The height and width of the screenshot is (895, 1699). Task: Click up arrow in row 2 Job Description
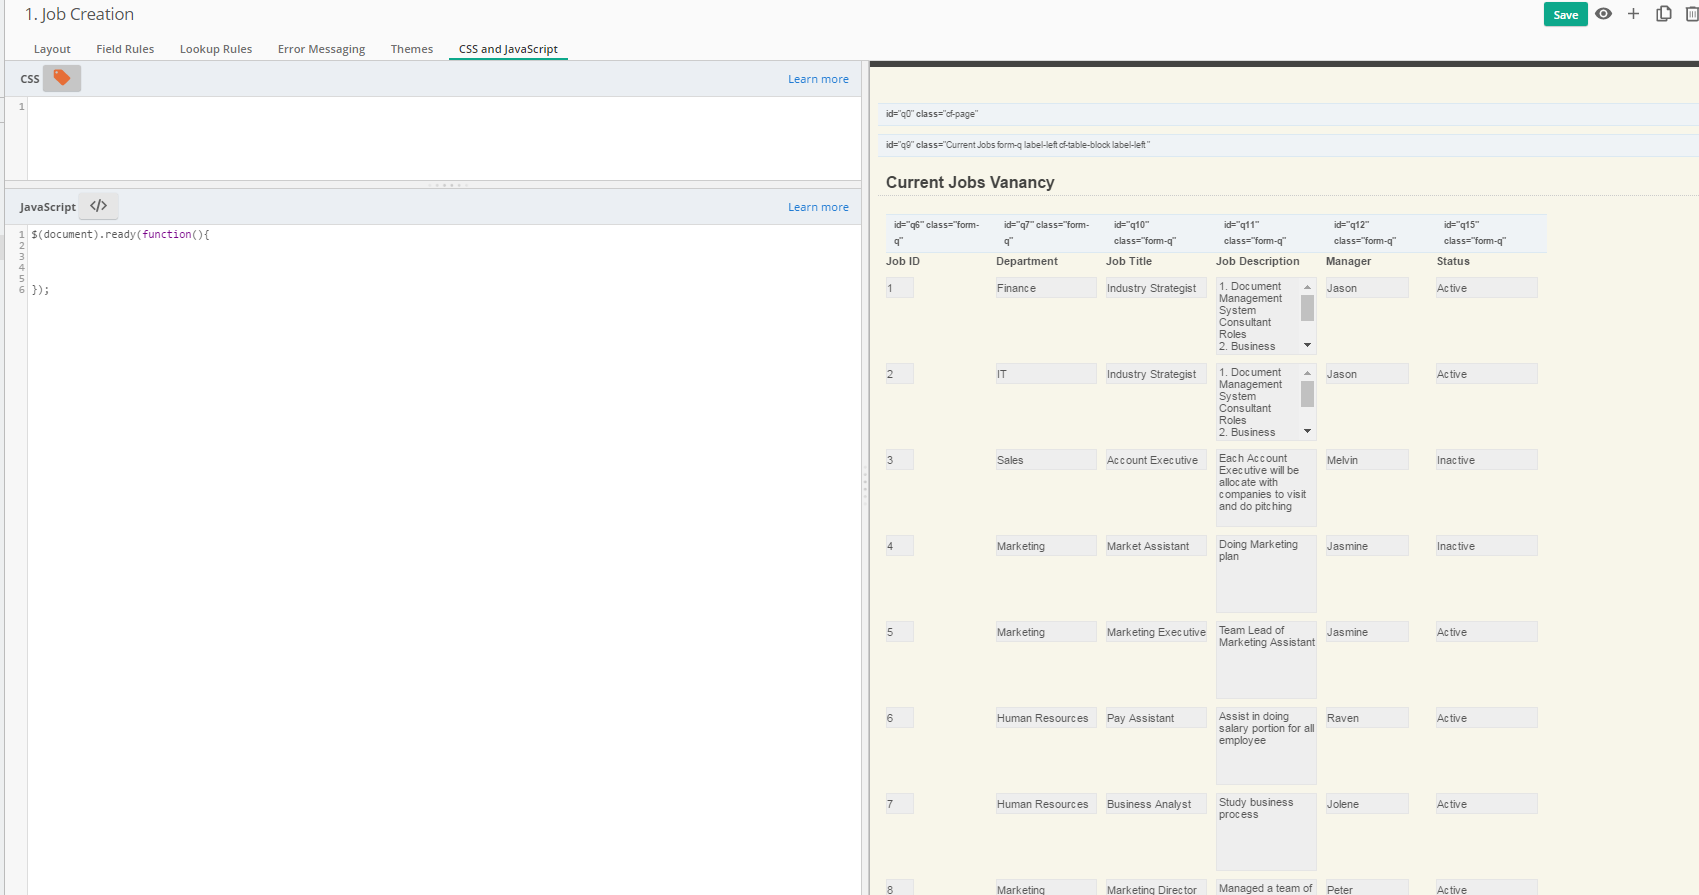1307,373
